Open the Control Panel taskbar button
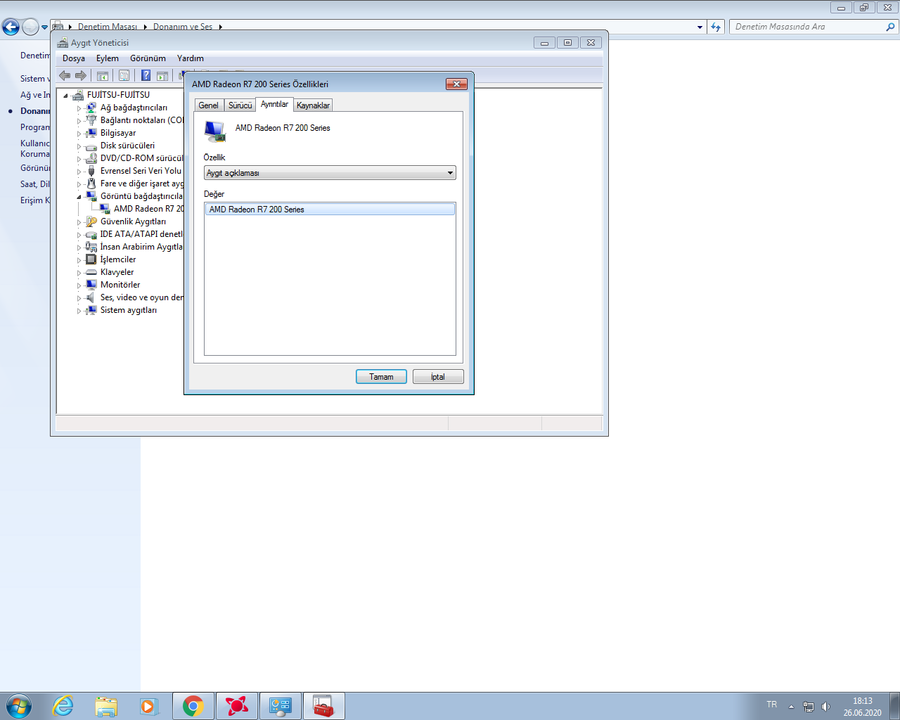Viewport: 900px width, 720px height. pyautogui.click(x=281, y=706)
